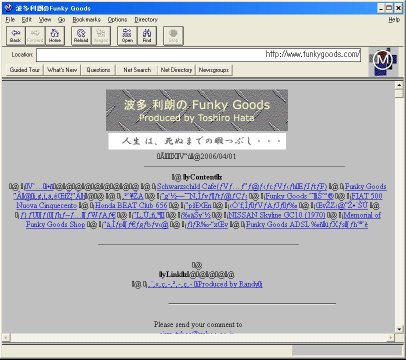Open the NISSAN Skyline GC10 link

(x=277, y=215)
